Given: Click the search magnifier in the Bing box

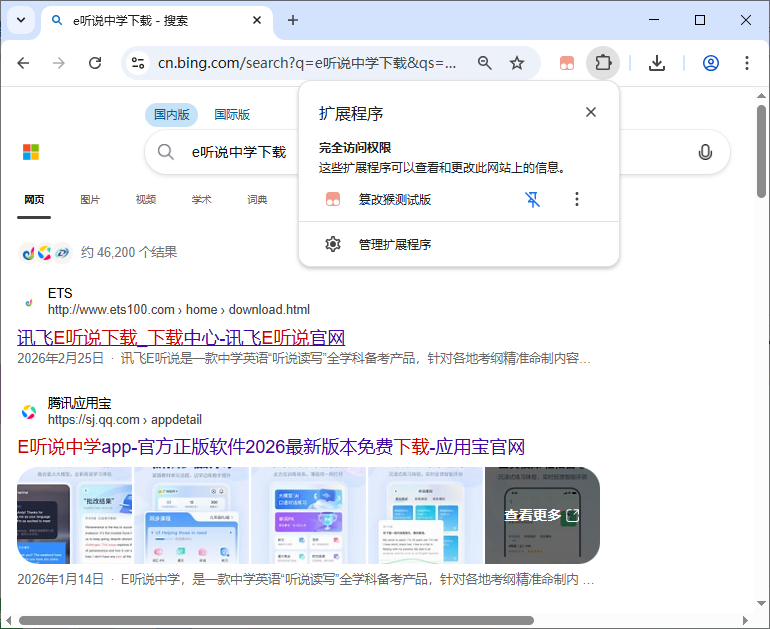Looking at the screenshot, I should (165, 152).
